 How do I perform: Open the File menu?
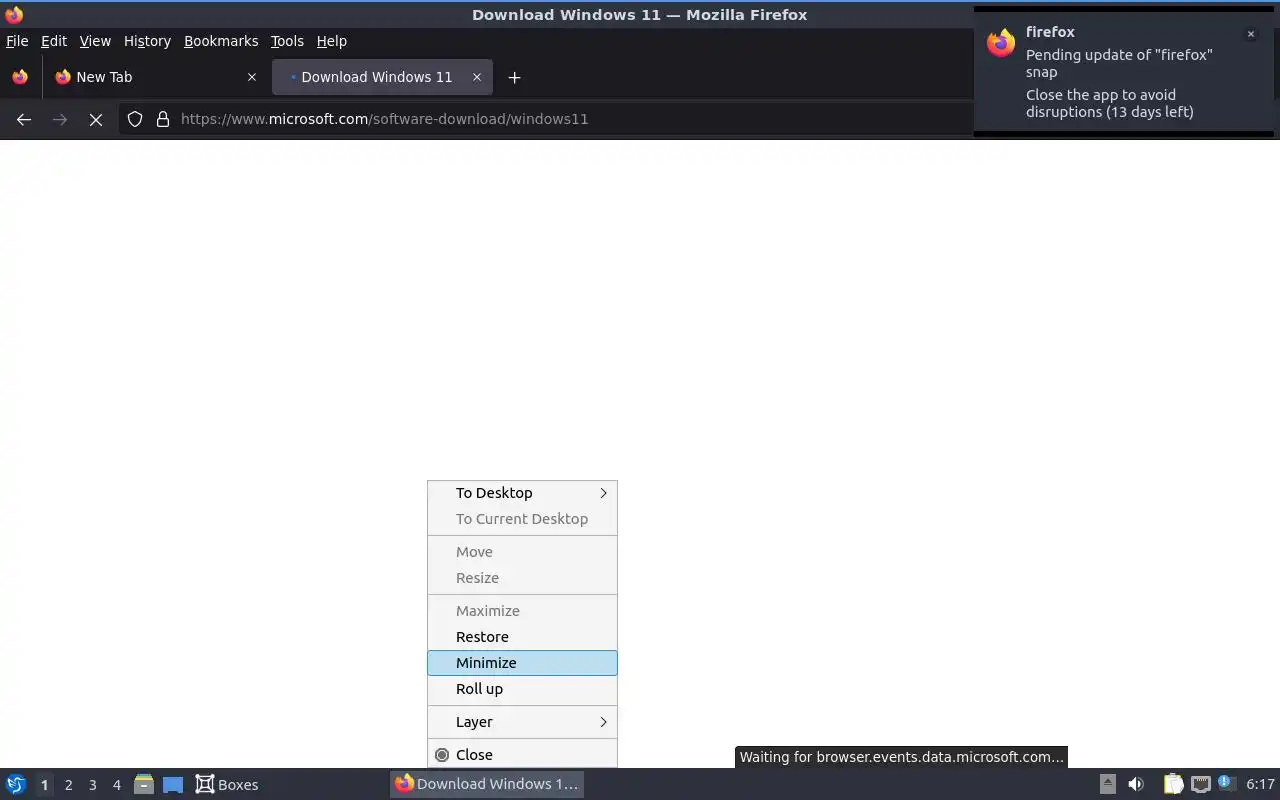[x=17, y=41]
